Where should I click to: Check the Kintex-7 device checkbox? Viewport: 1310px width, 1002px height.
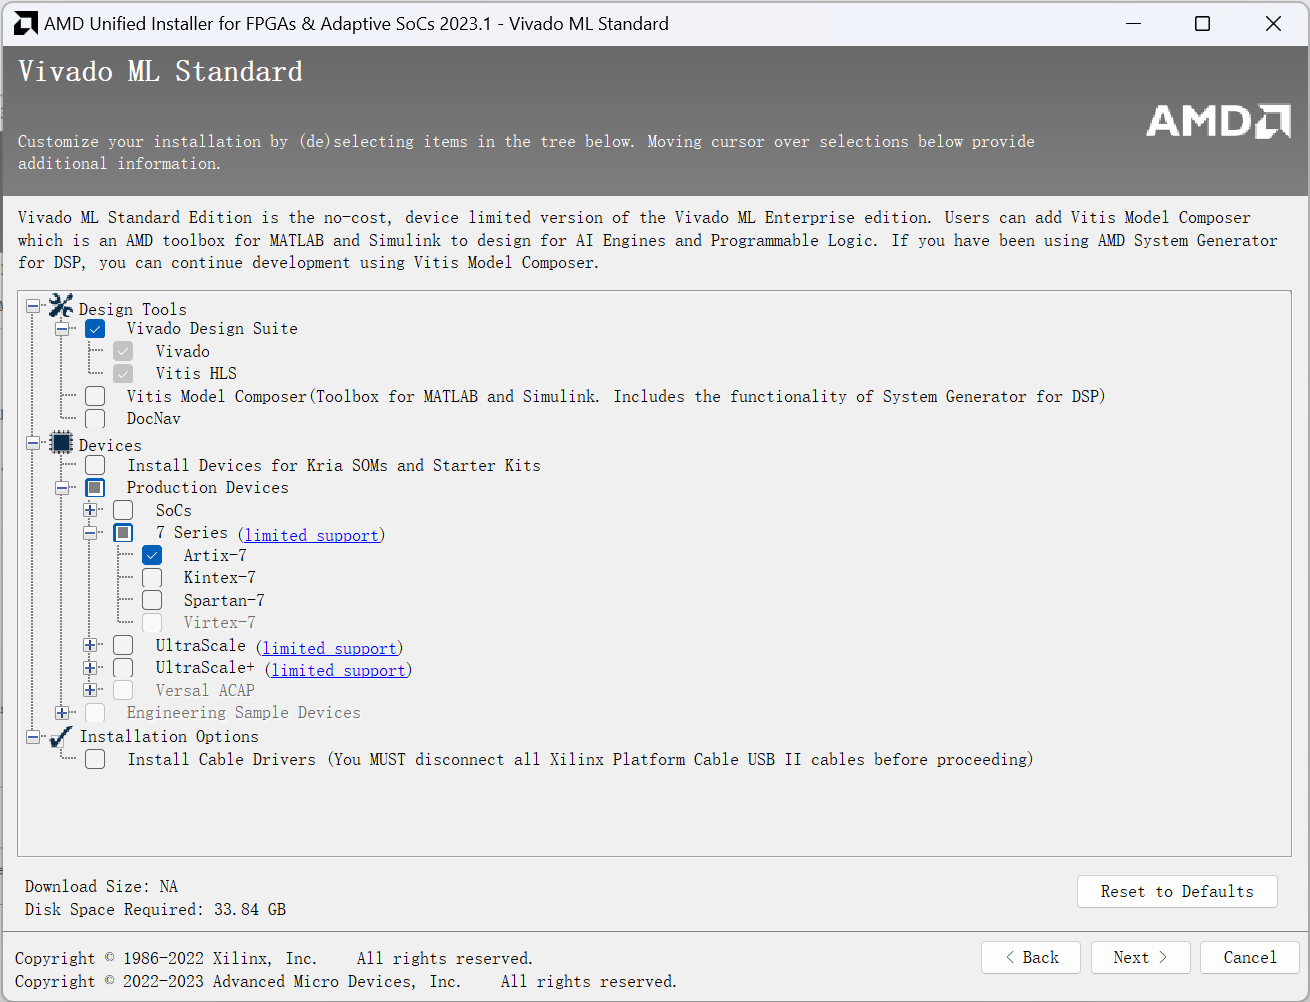point(152,578)
